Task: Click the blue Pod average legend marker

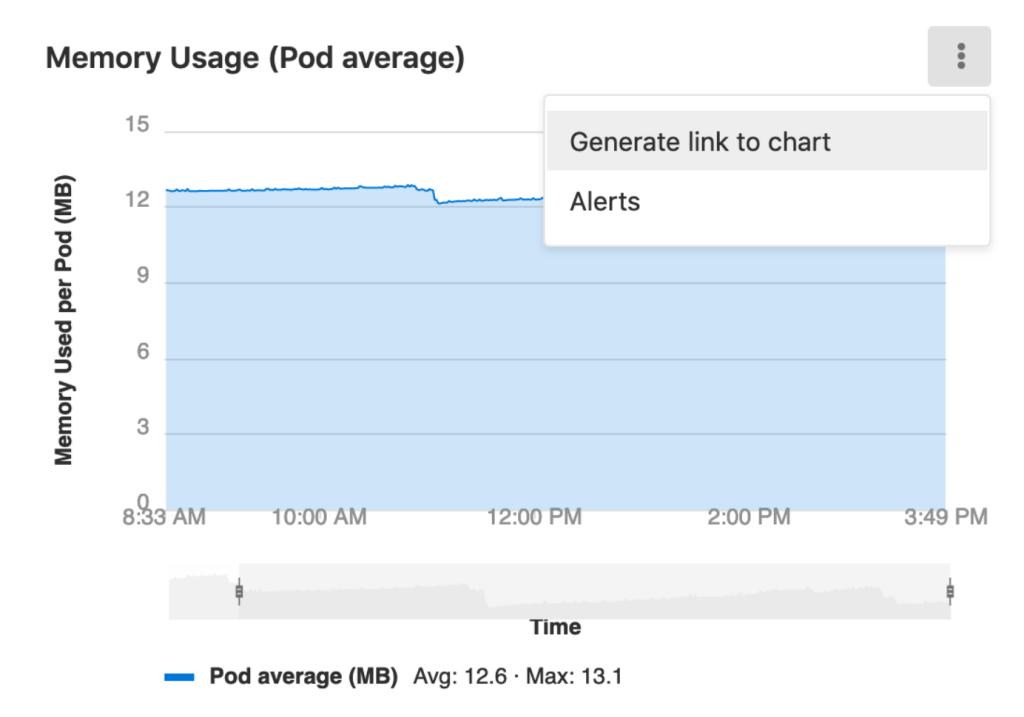Action: 180,675
